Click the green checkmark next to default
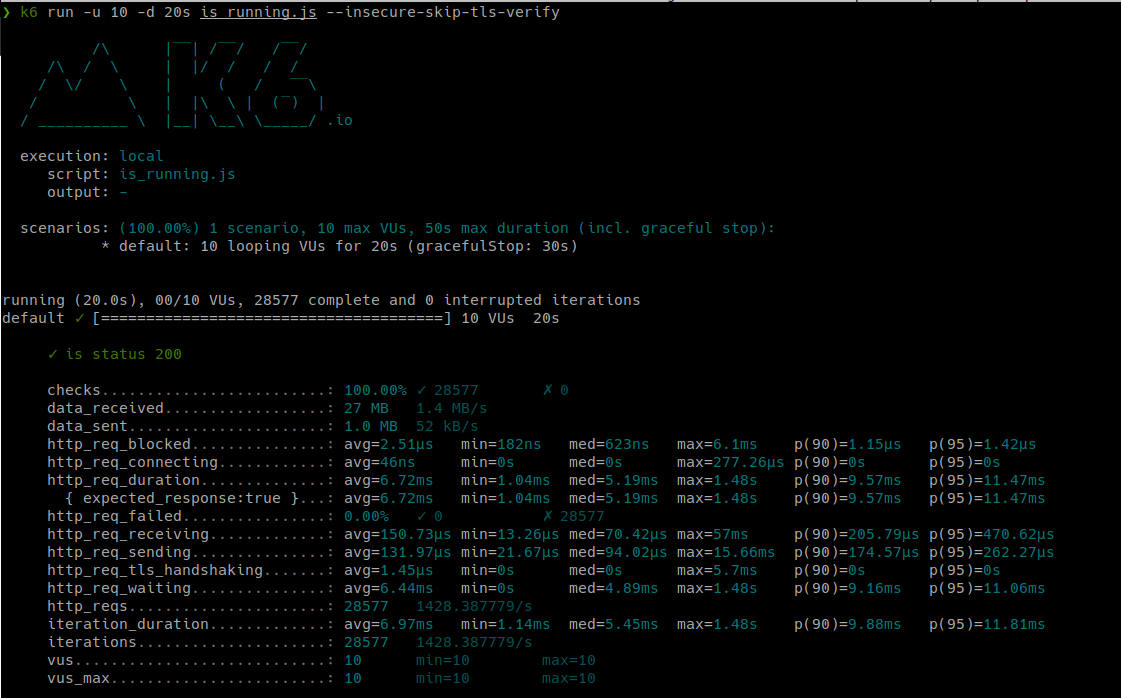 (79, 318)
